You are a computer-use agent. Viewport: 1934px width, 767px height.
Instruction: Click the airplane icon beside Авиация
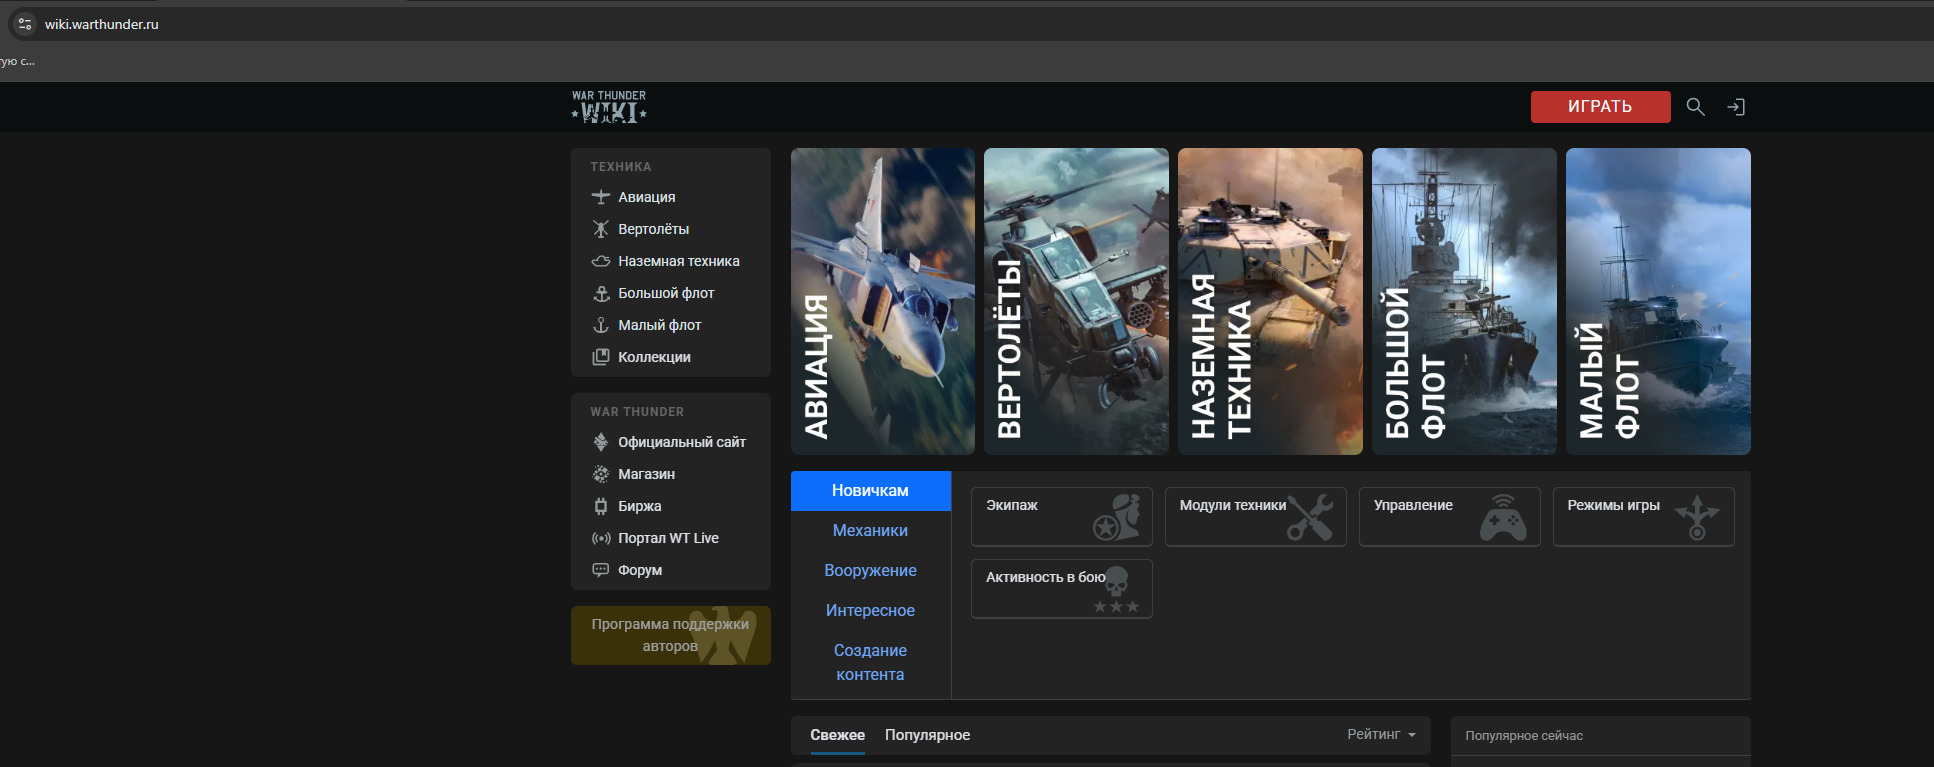point(601,197)
